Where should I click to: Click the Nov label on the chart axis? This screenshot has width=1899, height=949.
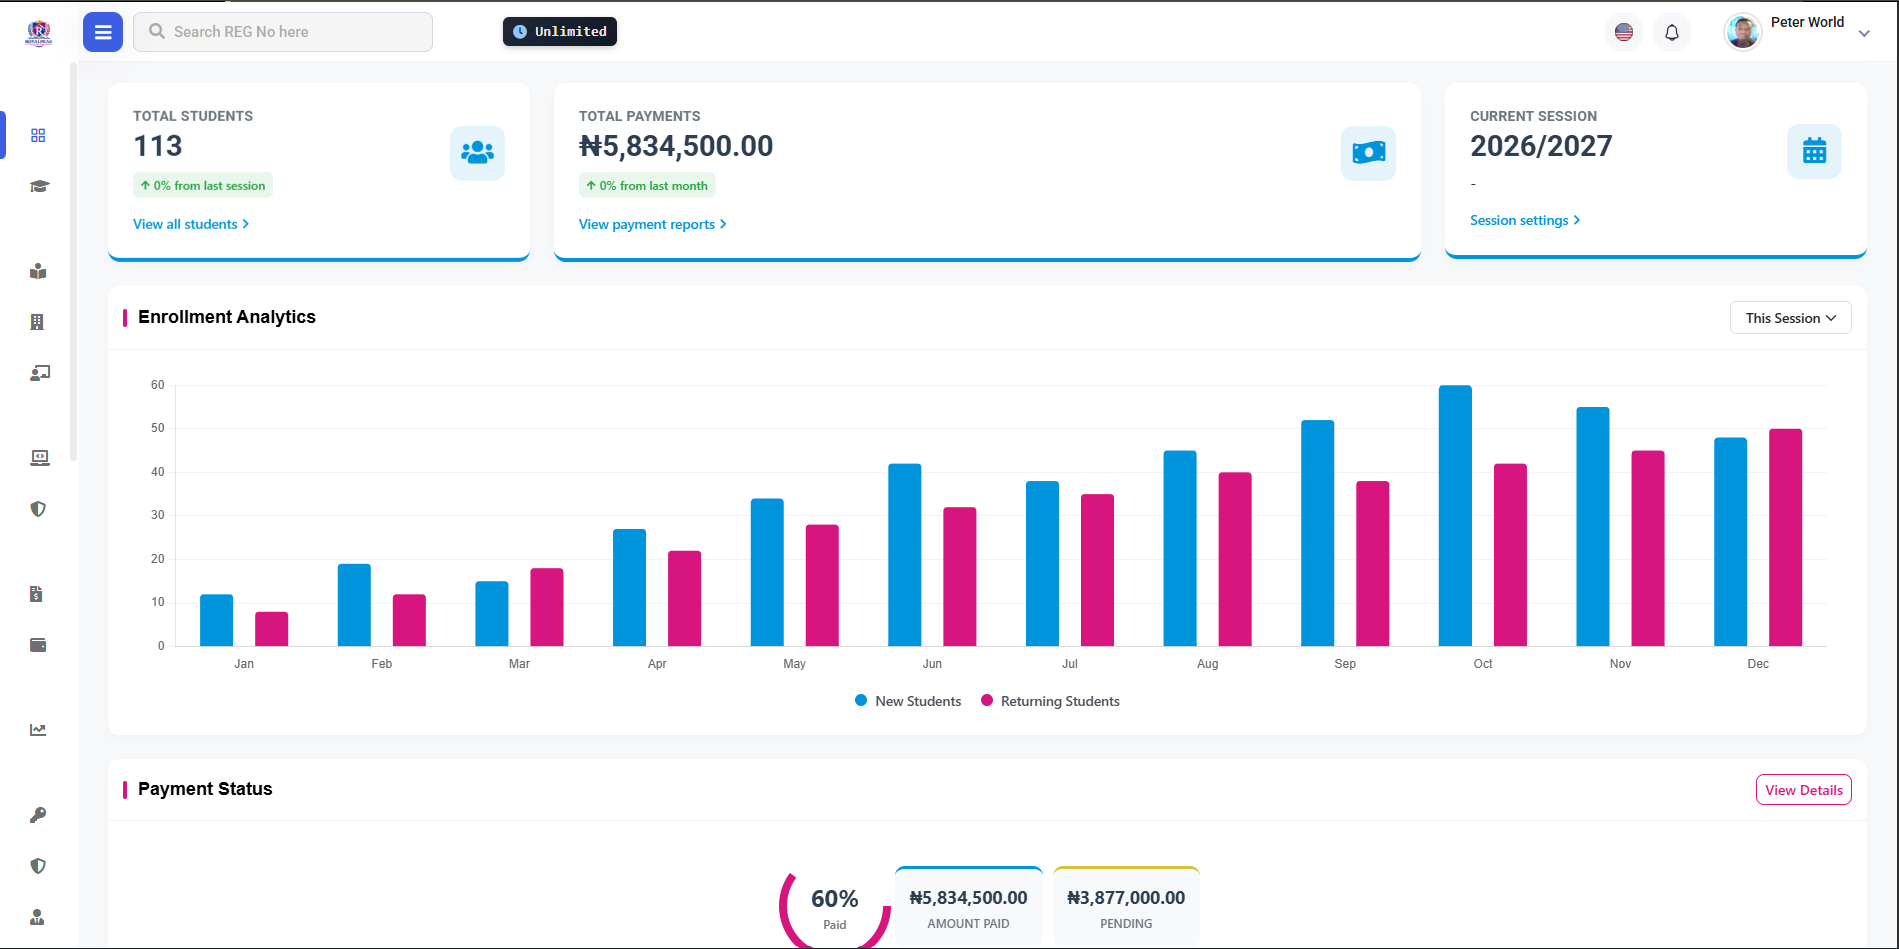click(x=1621, y=664)
